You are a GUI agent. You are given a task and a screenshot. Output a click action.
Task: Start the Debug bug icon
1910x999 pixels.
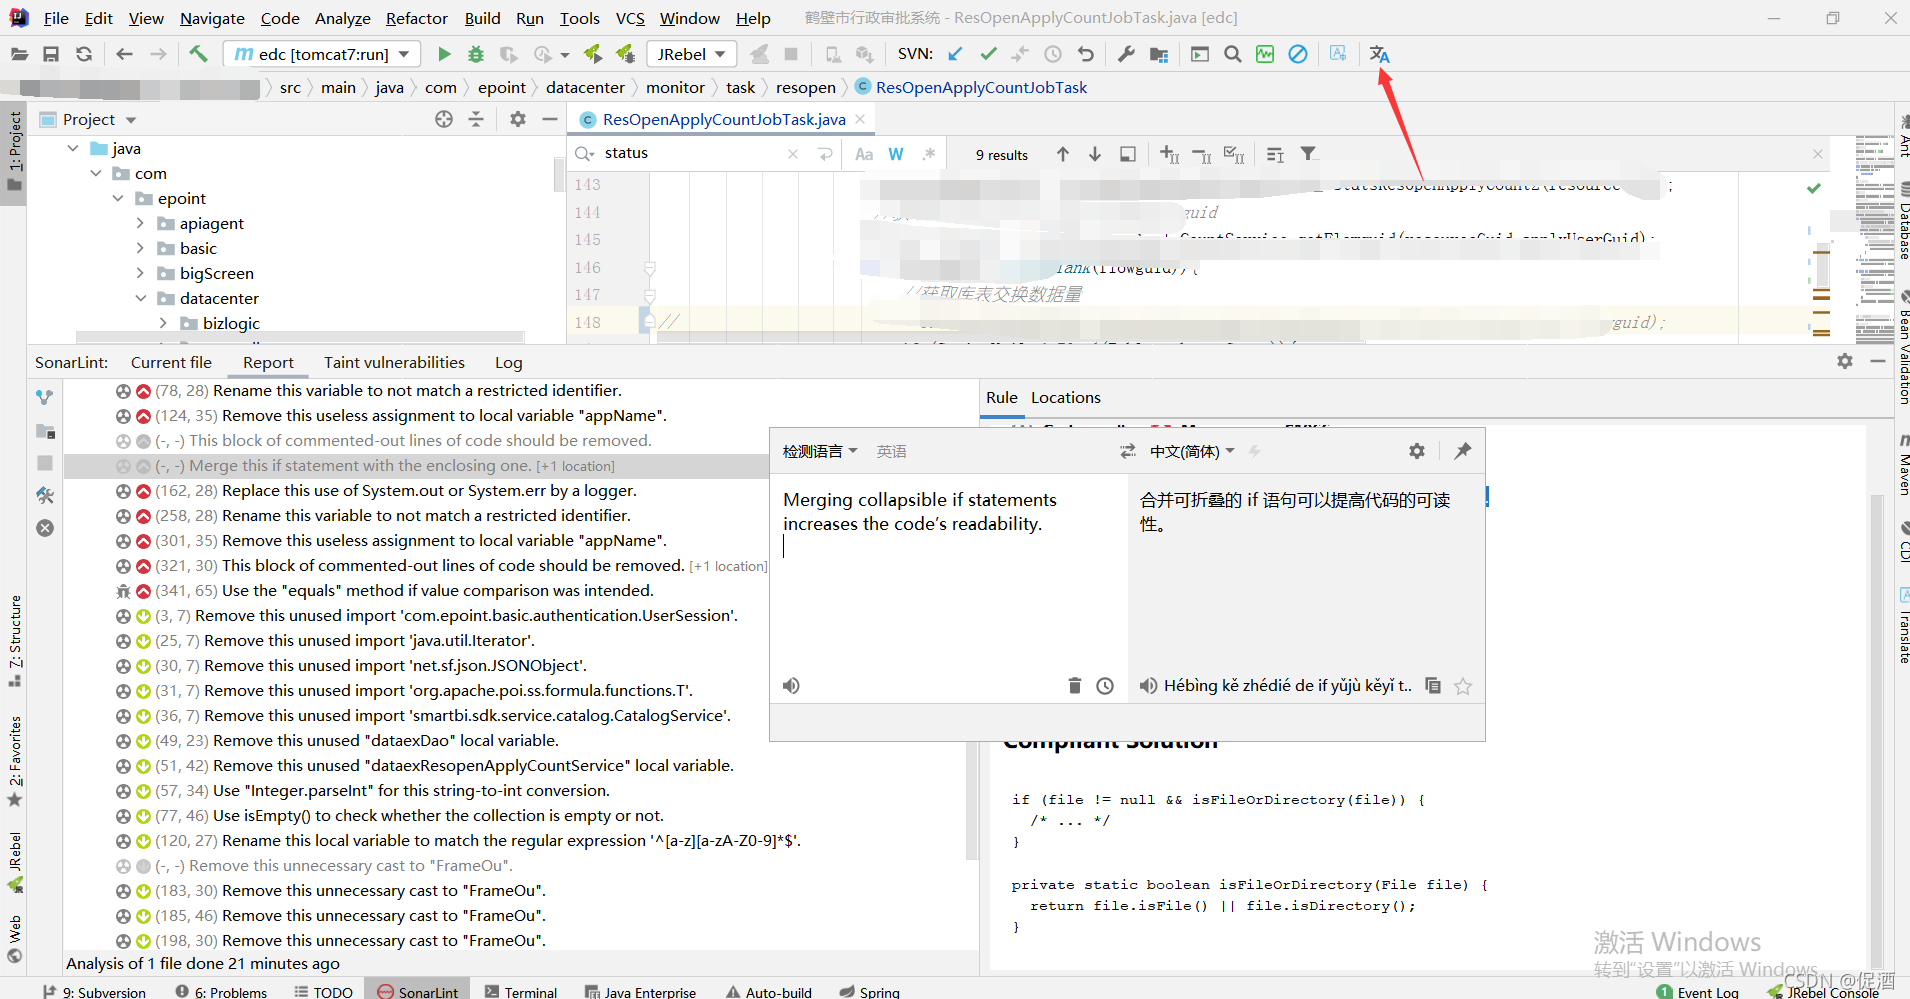(x=476, y=54)
